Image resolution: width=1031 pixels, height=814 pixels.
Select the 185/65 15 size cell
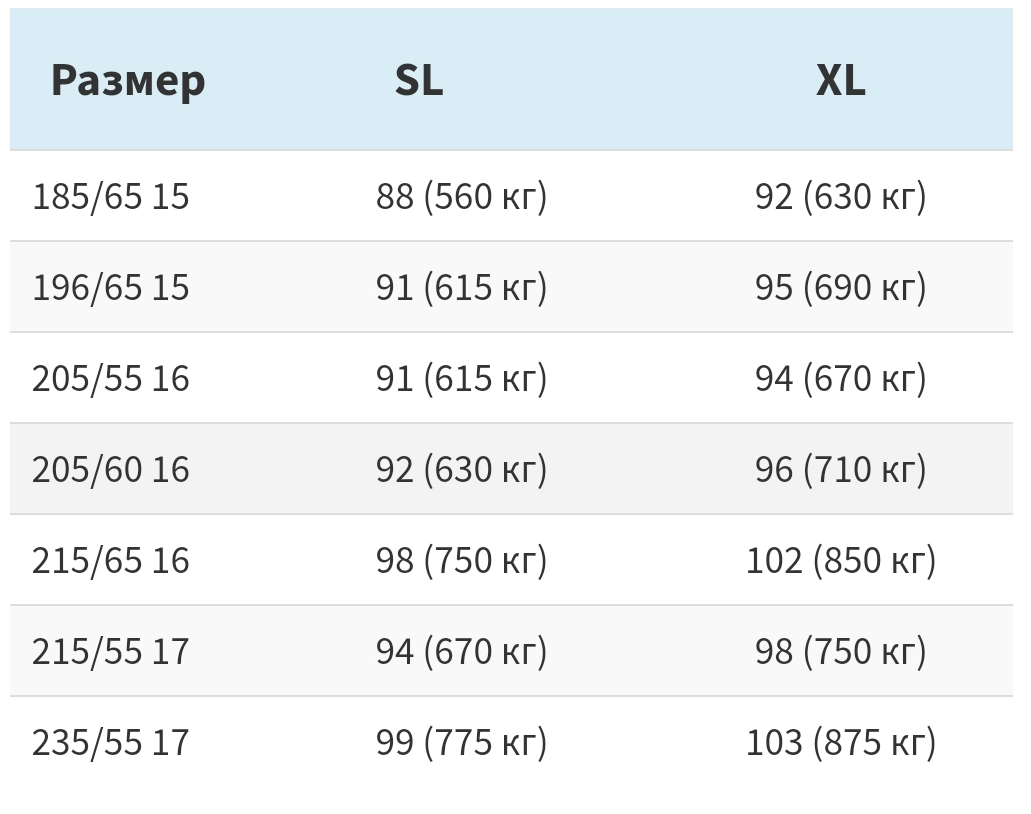[111, 196]
